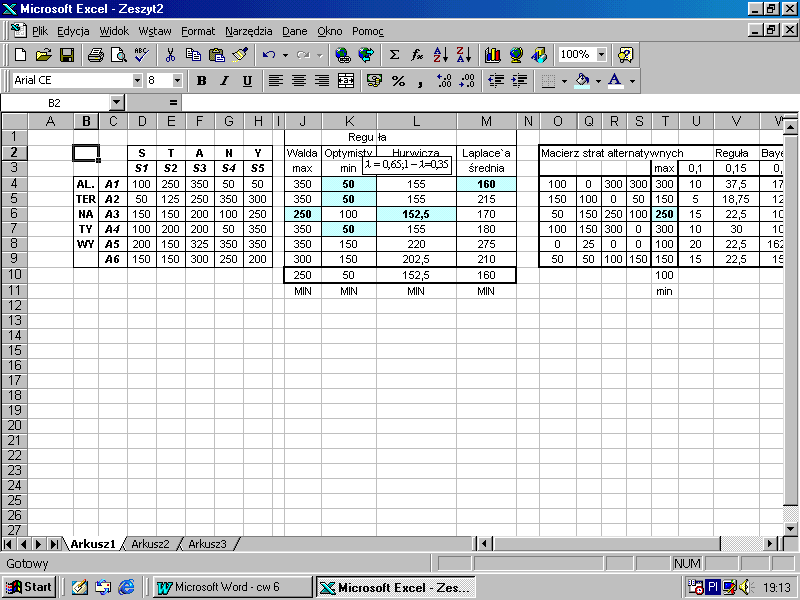
Task: Click the AutoSum sigma icon
Action: click(x=394, y=55)
